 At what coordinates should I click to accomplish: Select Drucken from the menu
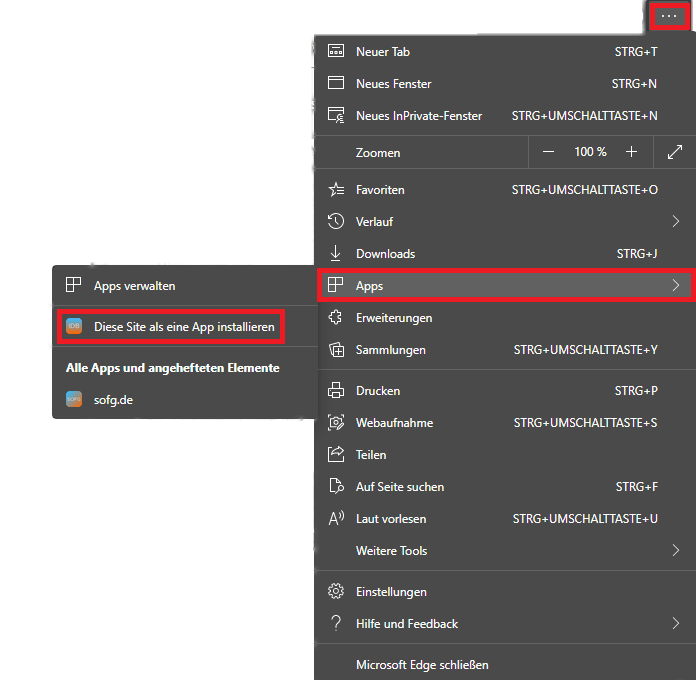[378, 391]
